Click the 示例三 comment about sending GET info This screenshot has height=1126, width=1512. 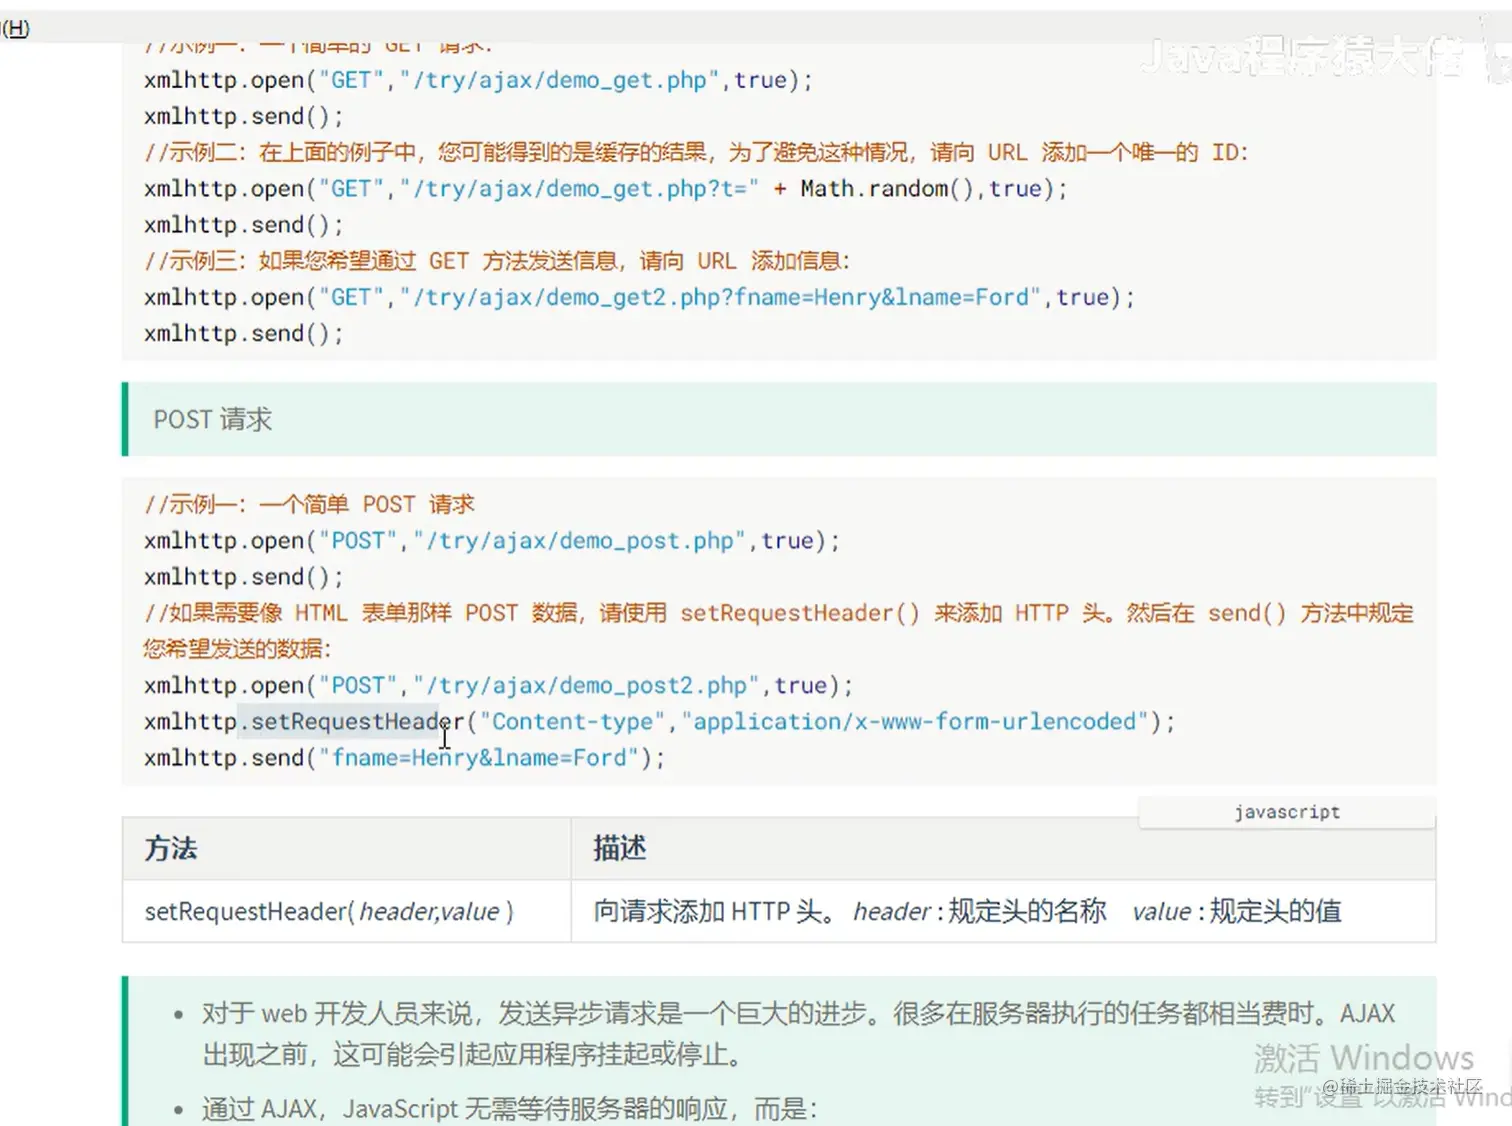[x=497, y=261]
